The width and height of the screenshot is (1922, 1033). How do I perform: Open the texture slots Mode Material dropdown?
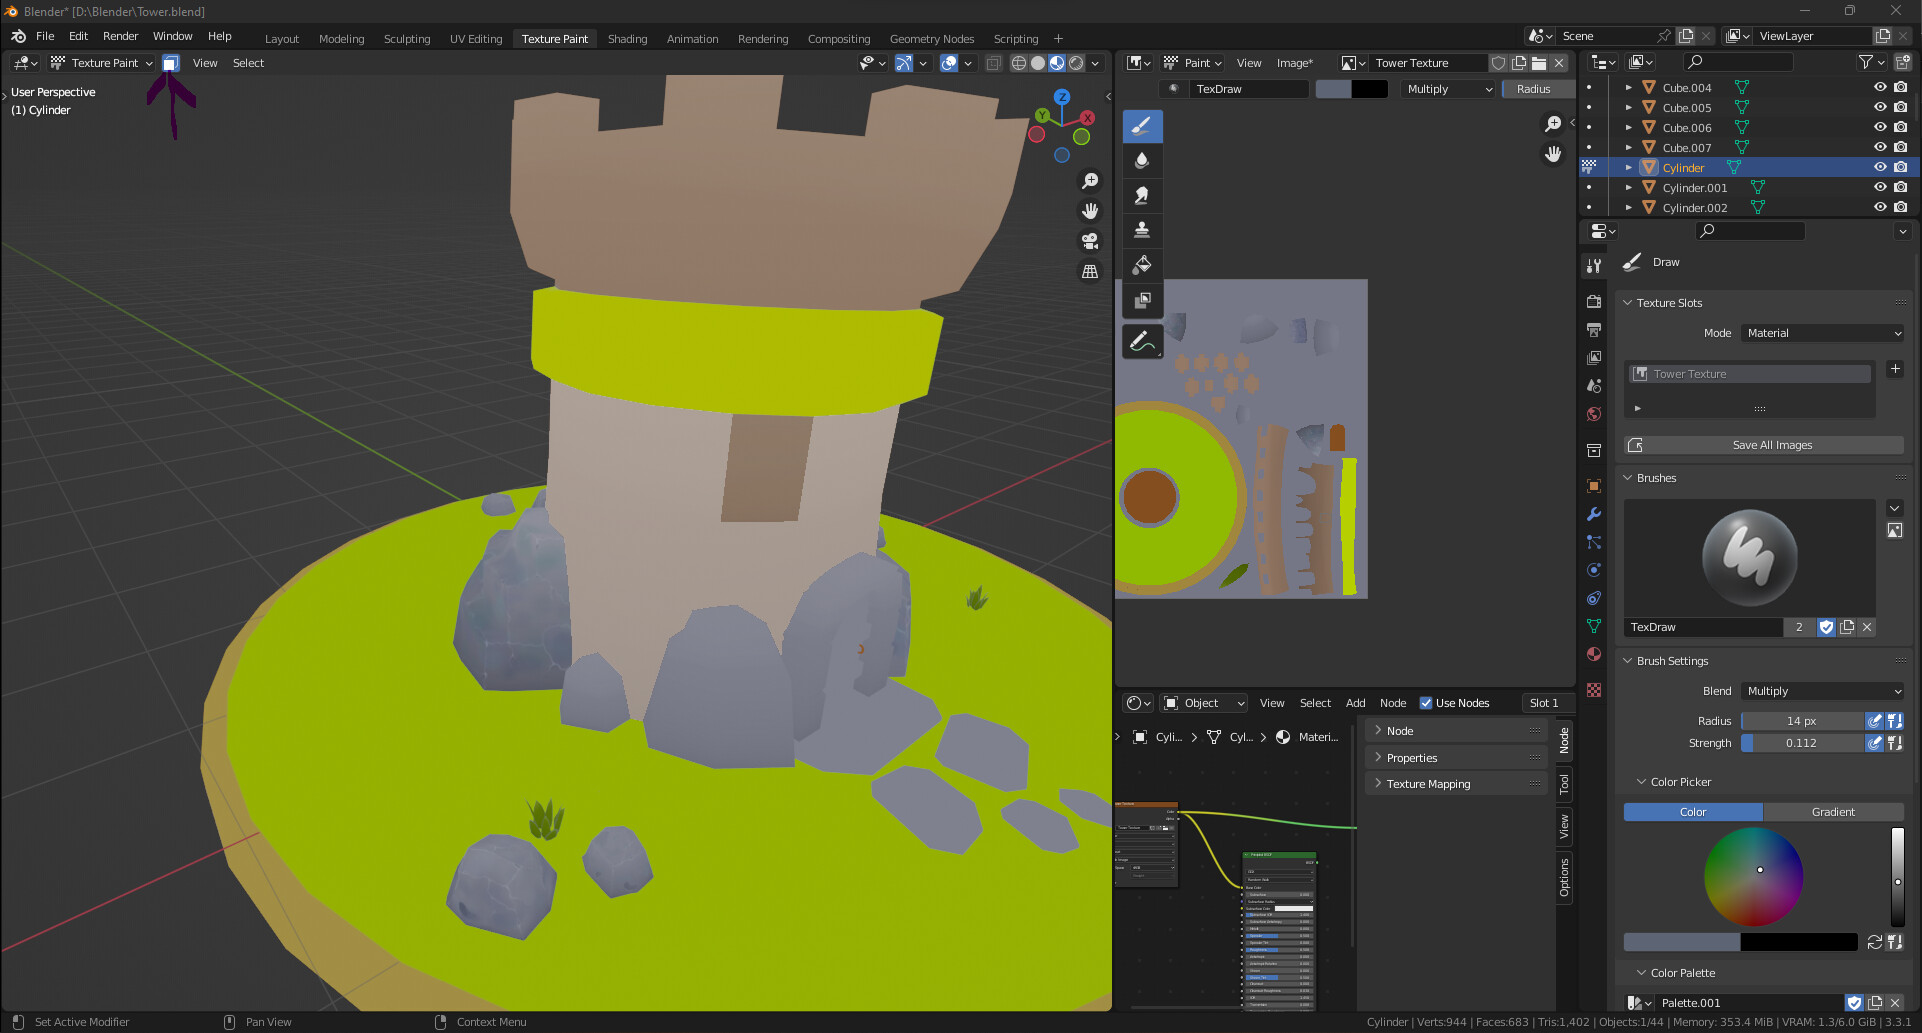coord(1823,333)
